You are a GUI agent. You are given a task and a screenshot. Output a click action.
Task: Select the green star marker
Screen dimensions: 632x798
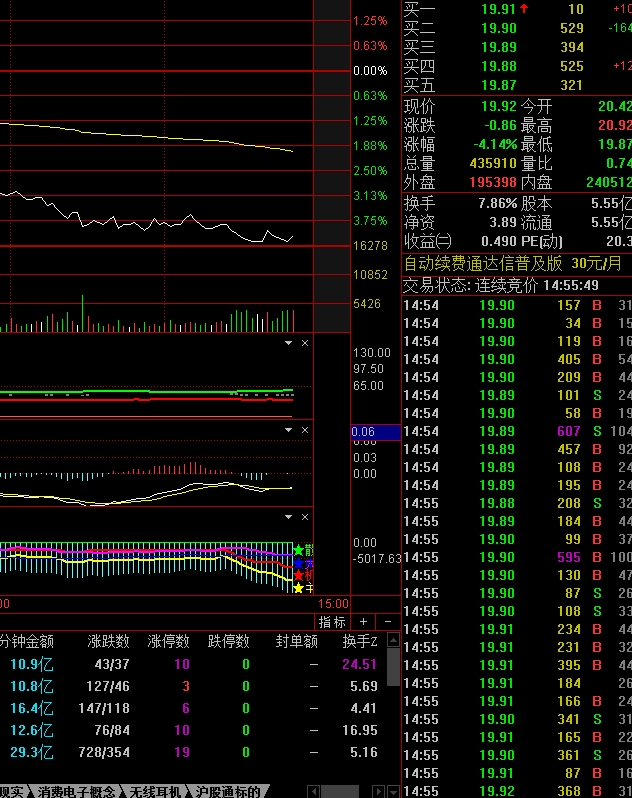[299, 550]
